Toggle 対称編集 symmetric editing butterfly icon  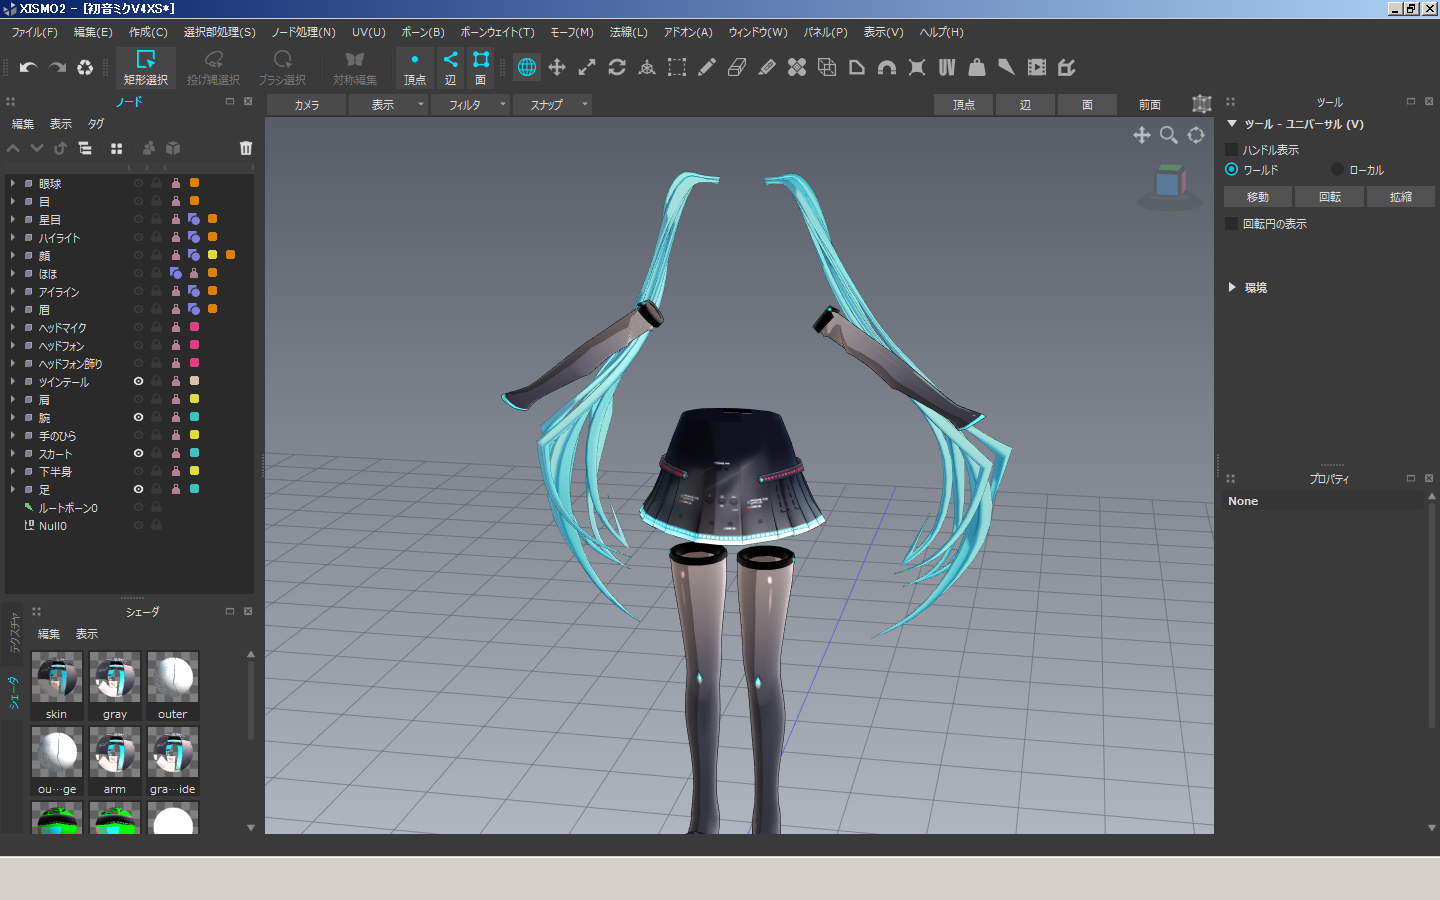coord(354,67)
